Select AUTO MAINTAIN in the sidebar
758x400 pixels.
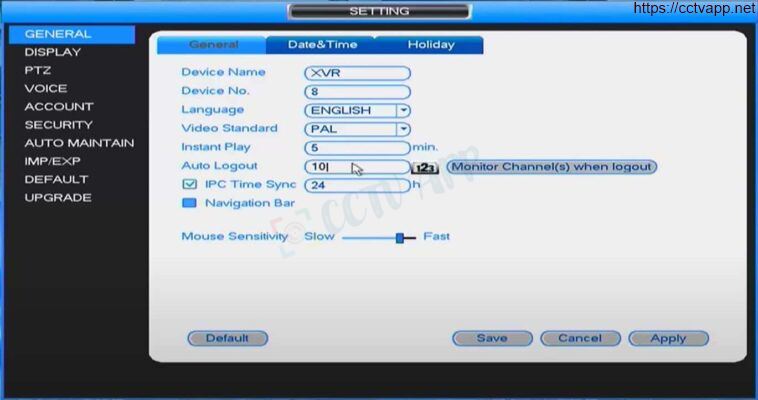[79, 143]
